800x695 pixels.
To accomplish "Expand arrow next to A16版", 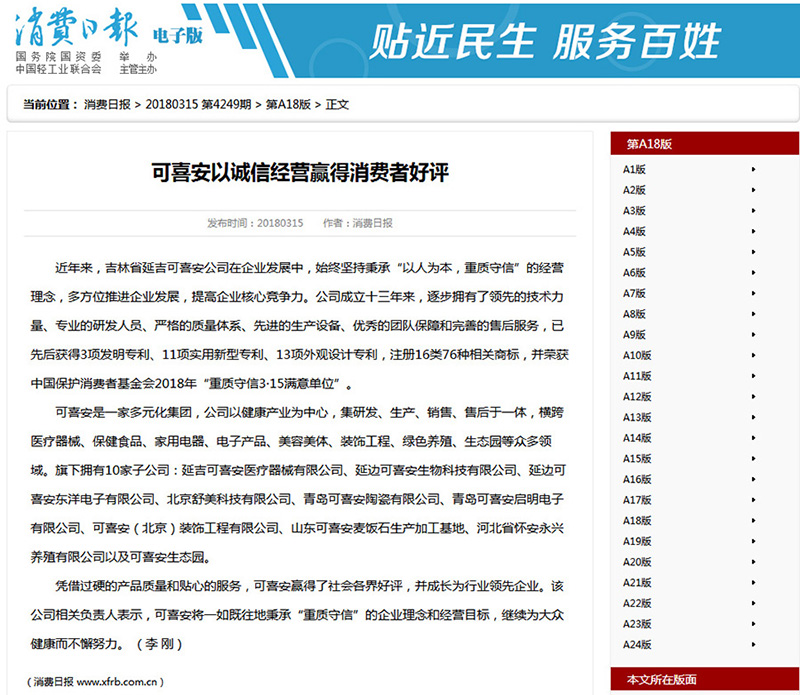I will coord(754,480).
